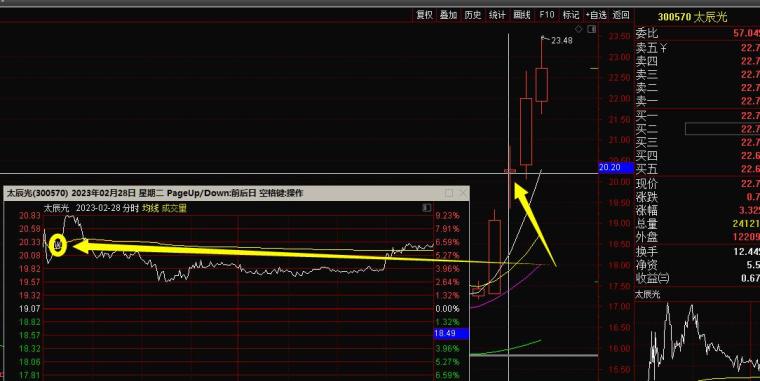This screenshot has height=381, width=760.
Task: Click the diamond icon above K-line chart
Action: (x=579, y=29)
